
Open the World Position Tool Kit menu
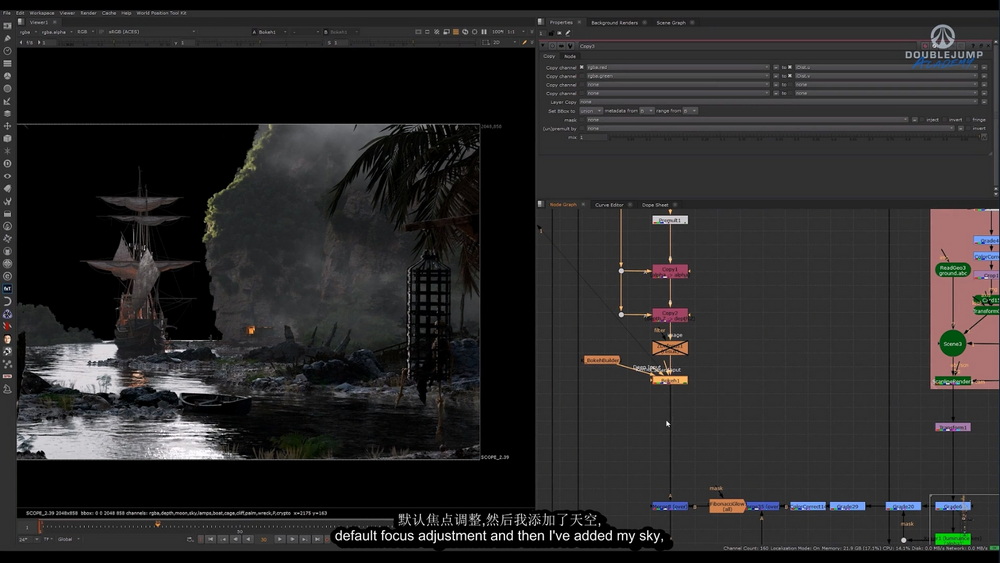pyautogui.click(x=161, y=13)
